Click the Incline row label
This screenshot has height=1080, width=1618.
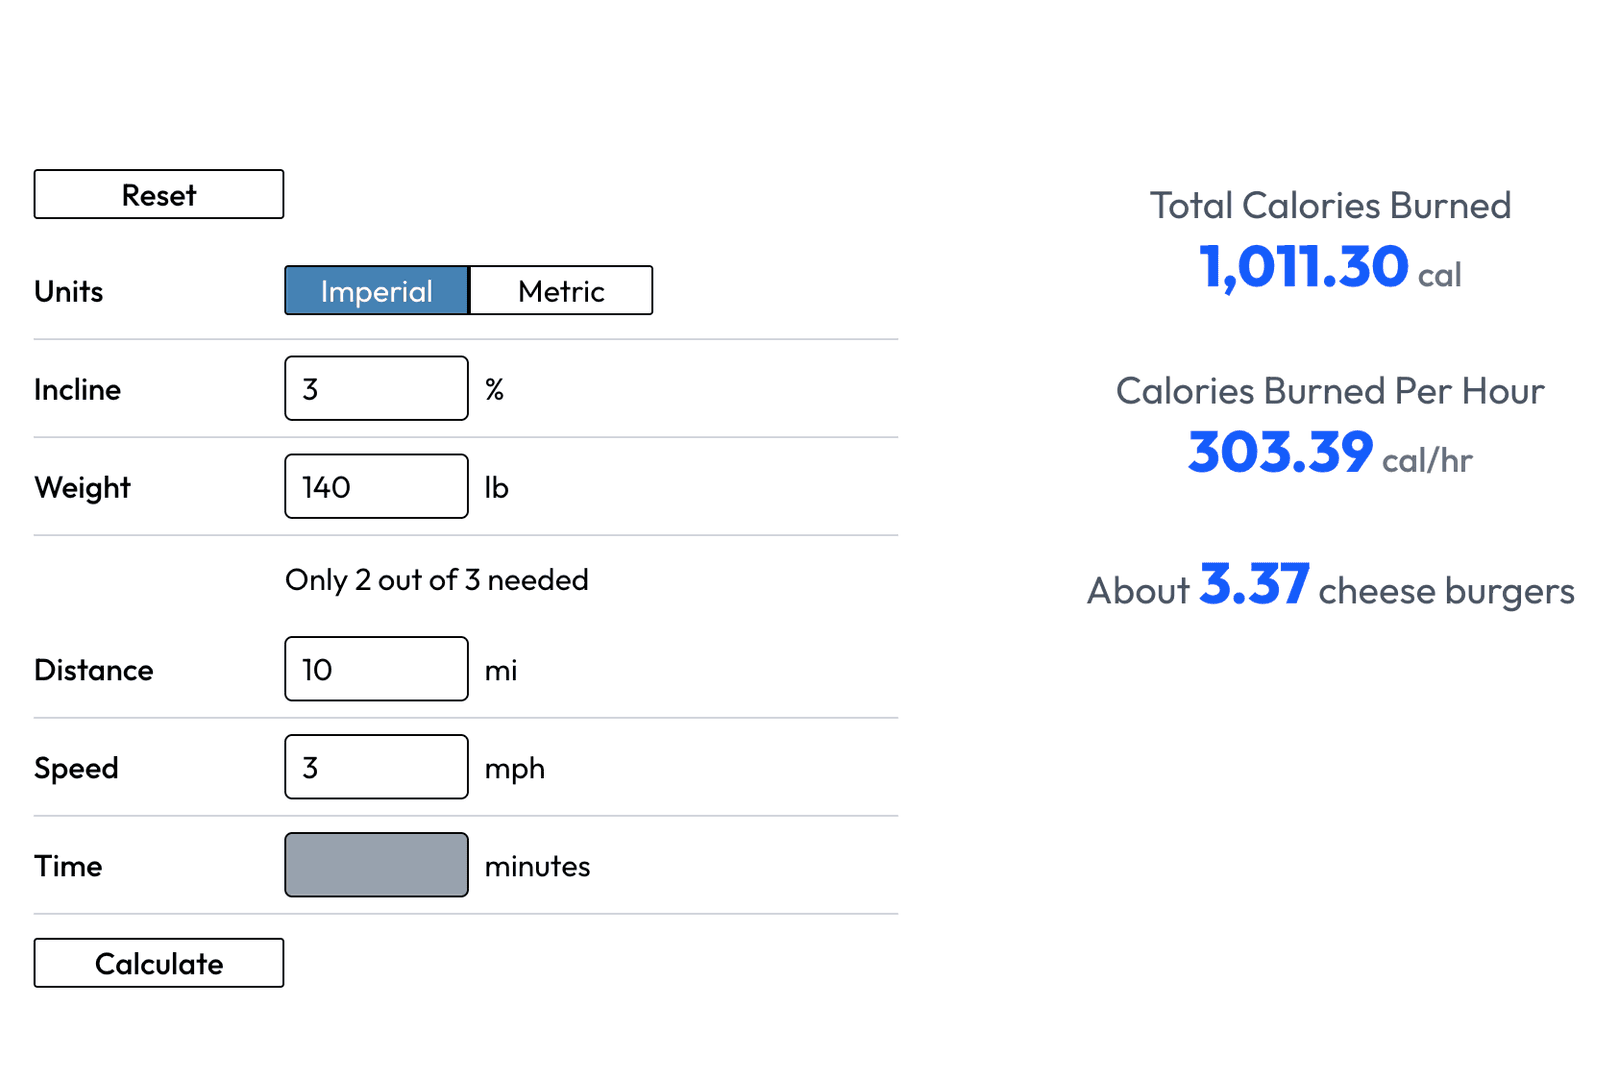pyautogui.click(x=77, y=389)
